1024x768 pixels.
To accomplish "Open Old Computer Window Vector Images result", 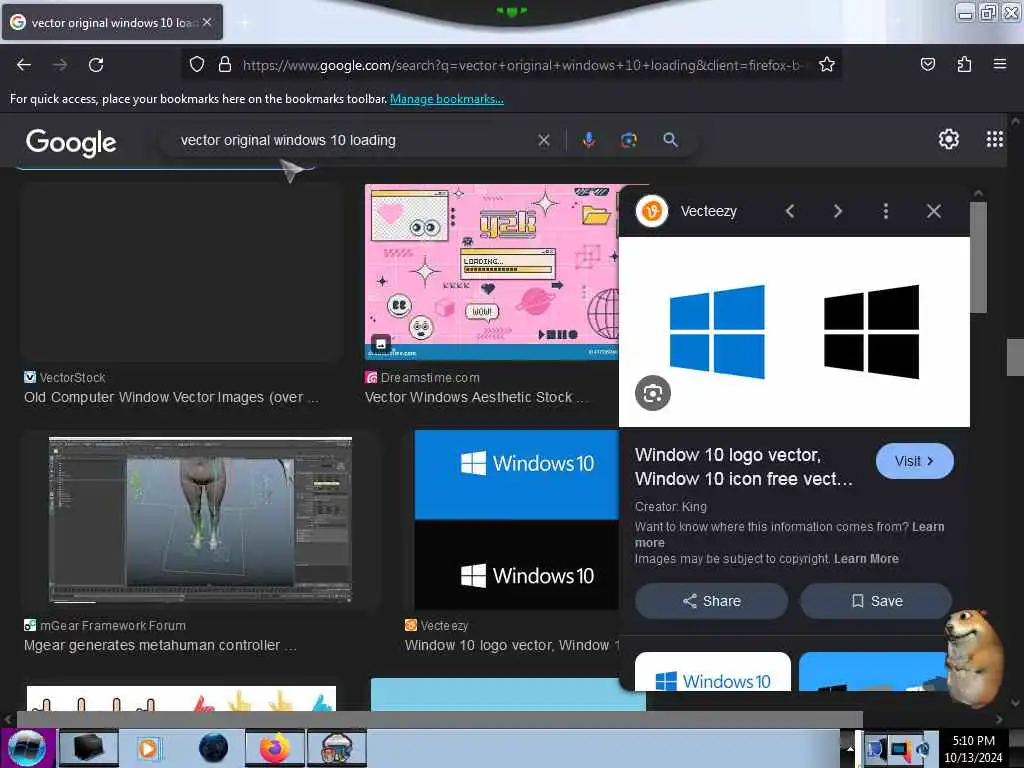I will tap(171, 397).
